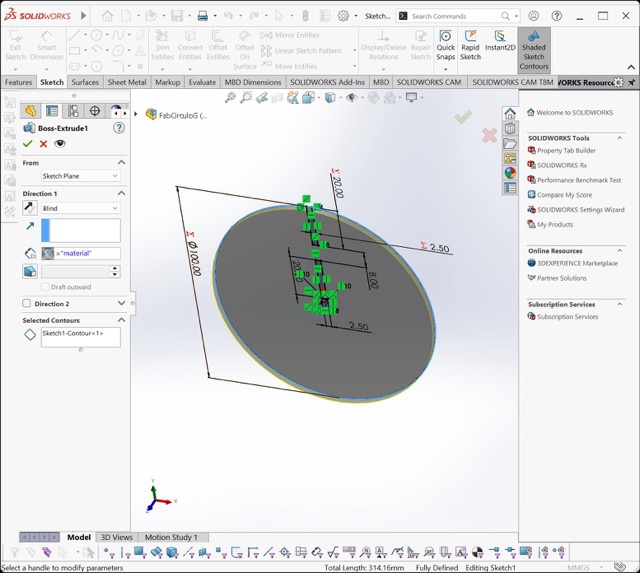
Task: Open the 3D Views bottom tab
Action: [x=116, y=537]
